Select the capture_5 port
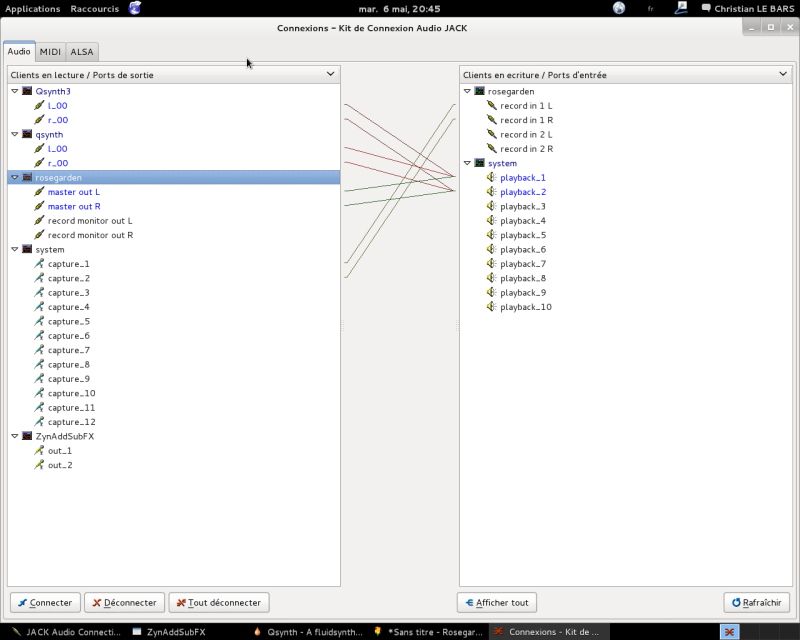 click(68, 322)
